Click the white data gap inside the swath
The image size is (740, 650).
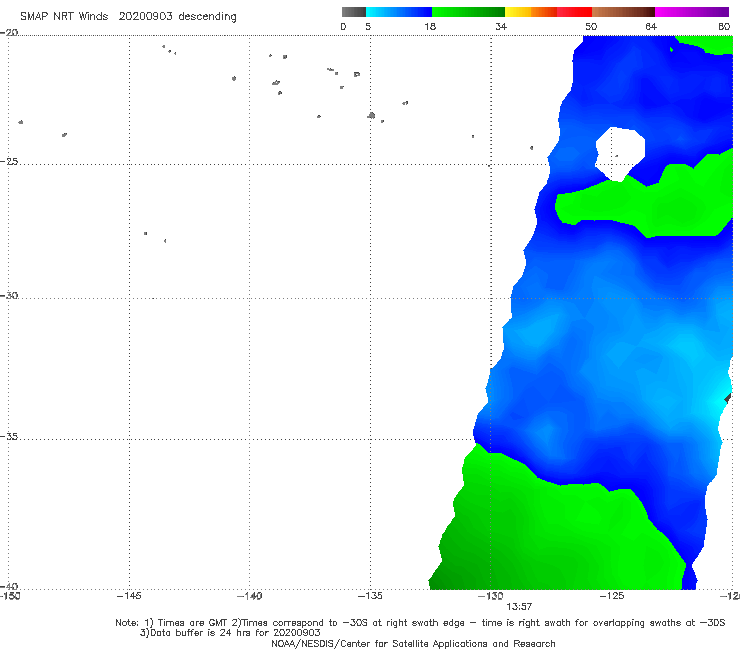[x=620, y=152]
